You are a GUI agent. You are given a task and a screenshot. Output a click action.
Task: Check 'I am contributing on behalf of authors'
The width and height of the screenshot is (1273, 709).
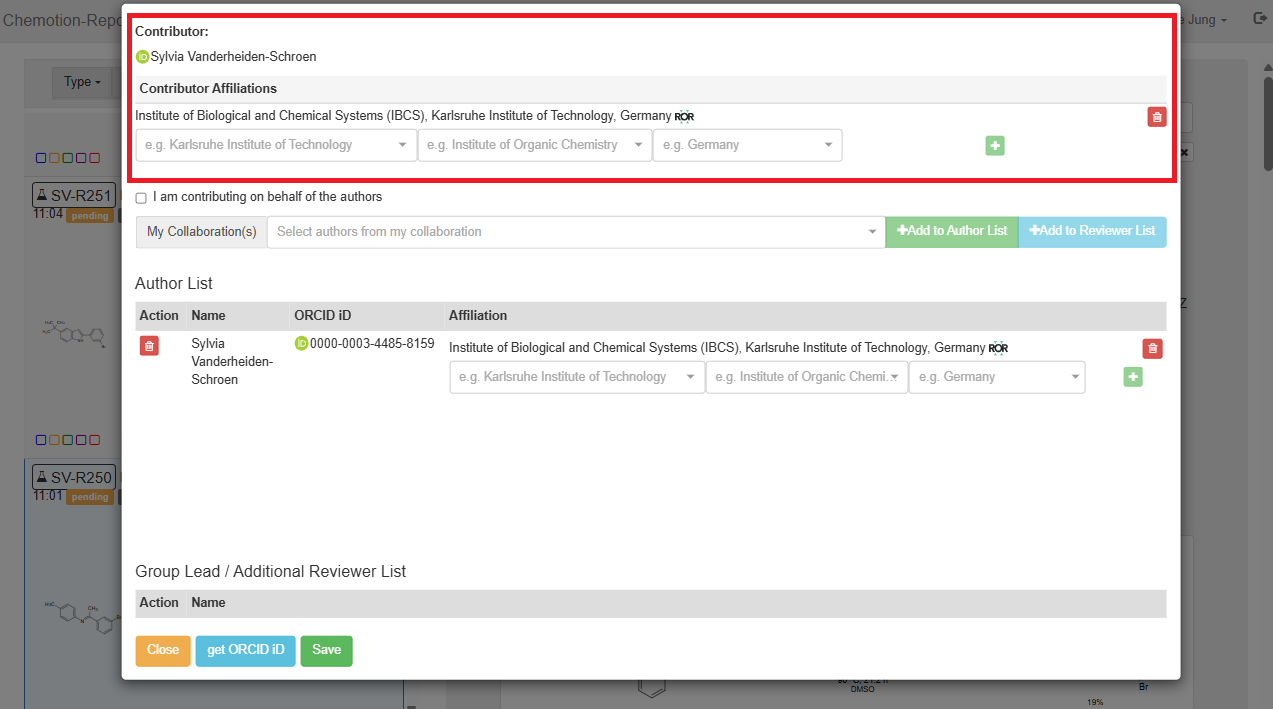(141, 198)
